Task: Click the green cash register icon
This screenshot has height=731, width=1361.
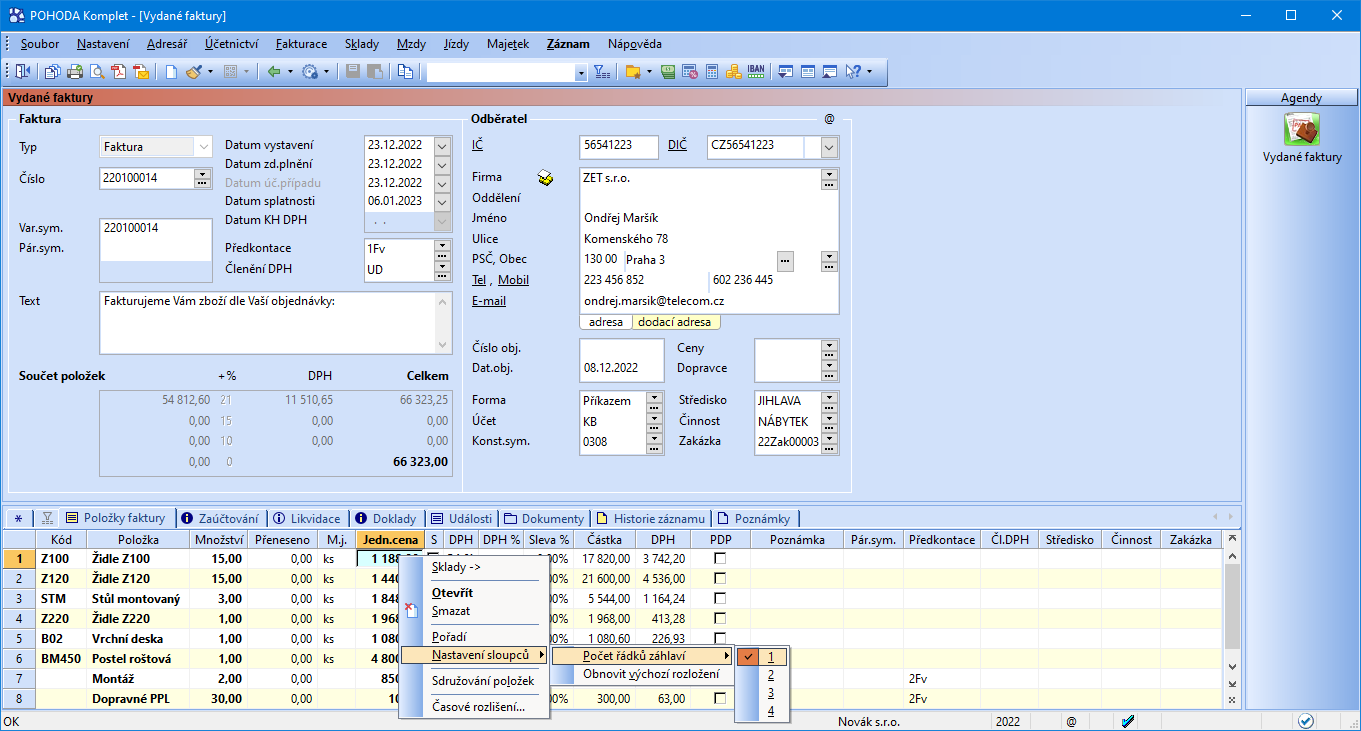Action: click(x=669, y=72)
